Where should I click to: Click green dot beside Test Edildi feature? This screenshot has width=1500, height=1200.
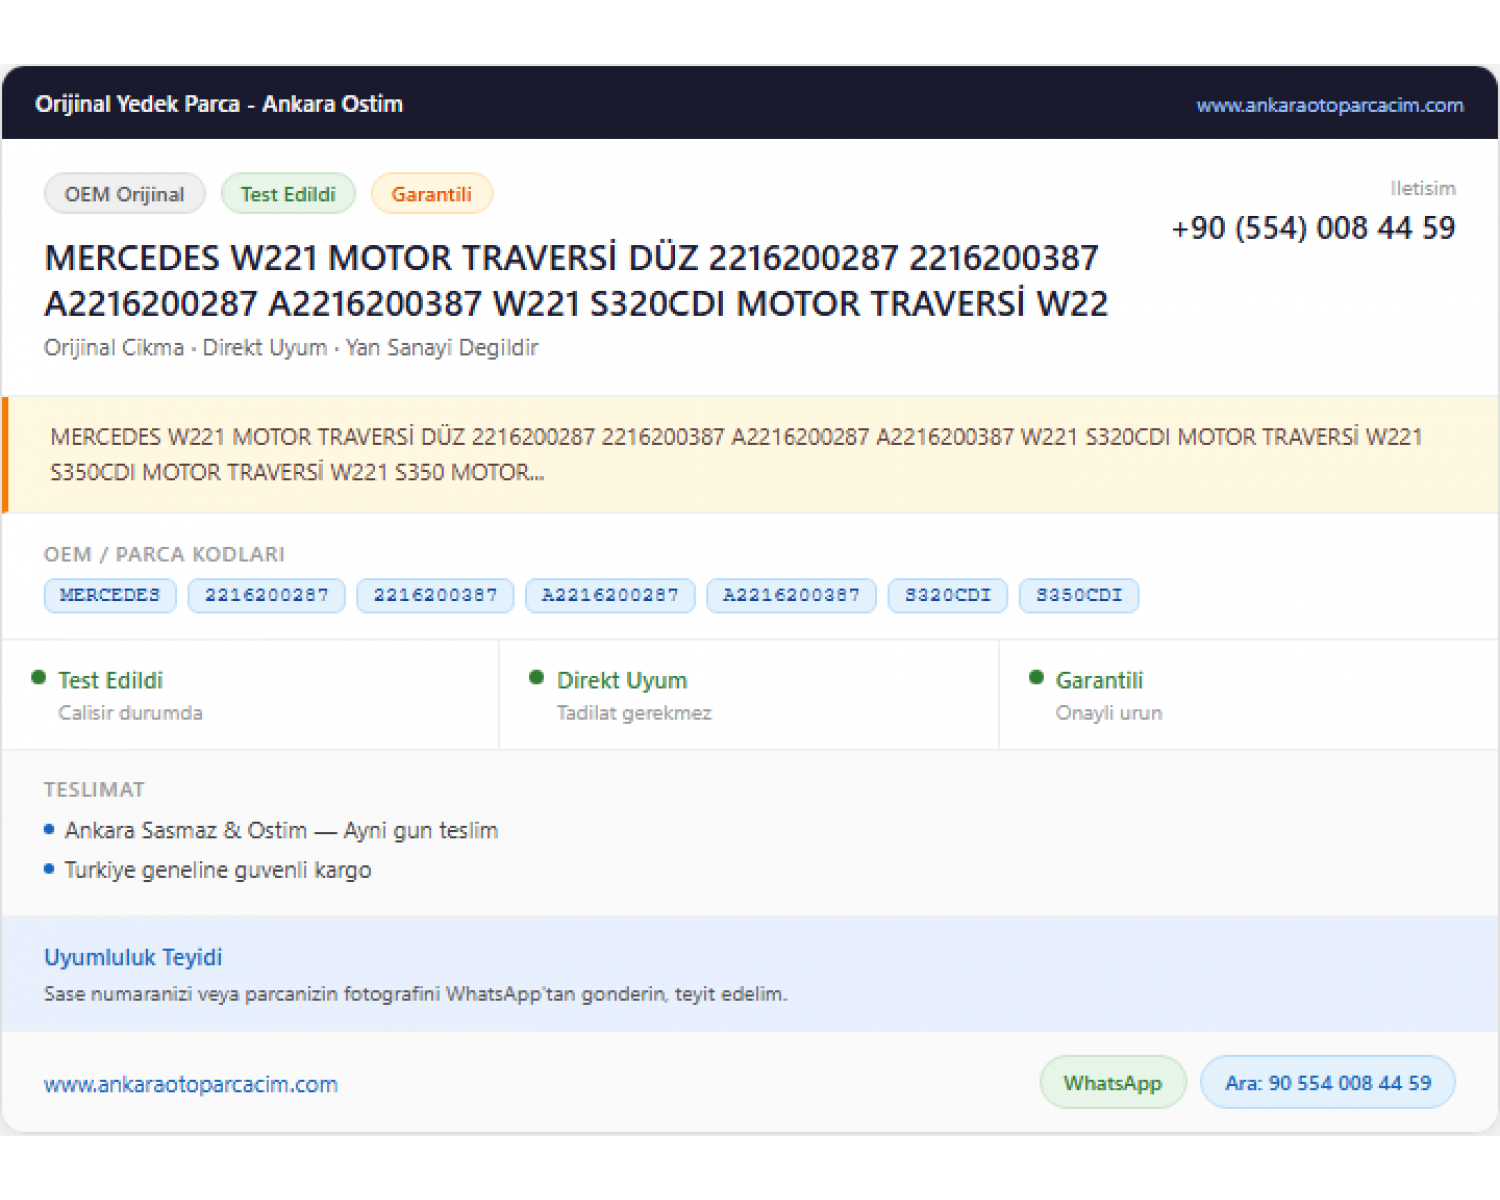[x=39, y=678]
